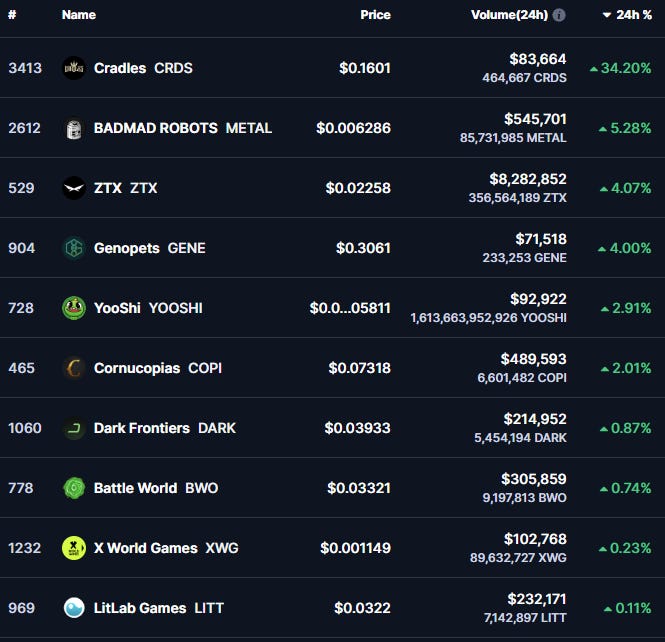Click the Cradles price $0.1601
665x642 pixels.
365,68
